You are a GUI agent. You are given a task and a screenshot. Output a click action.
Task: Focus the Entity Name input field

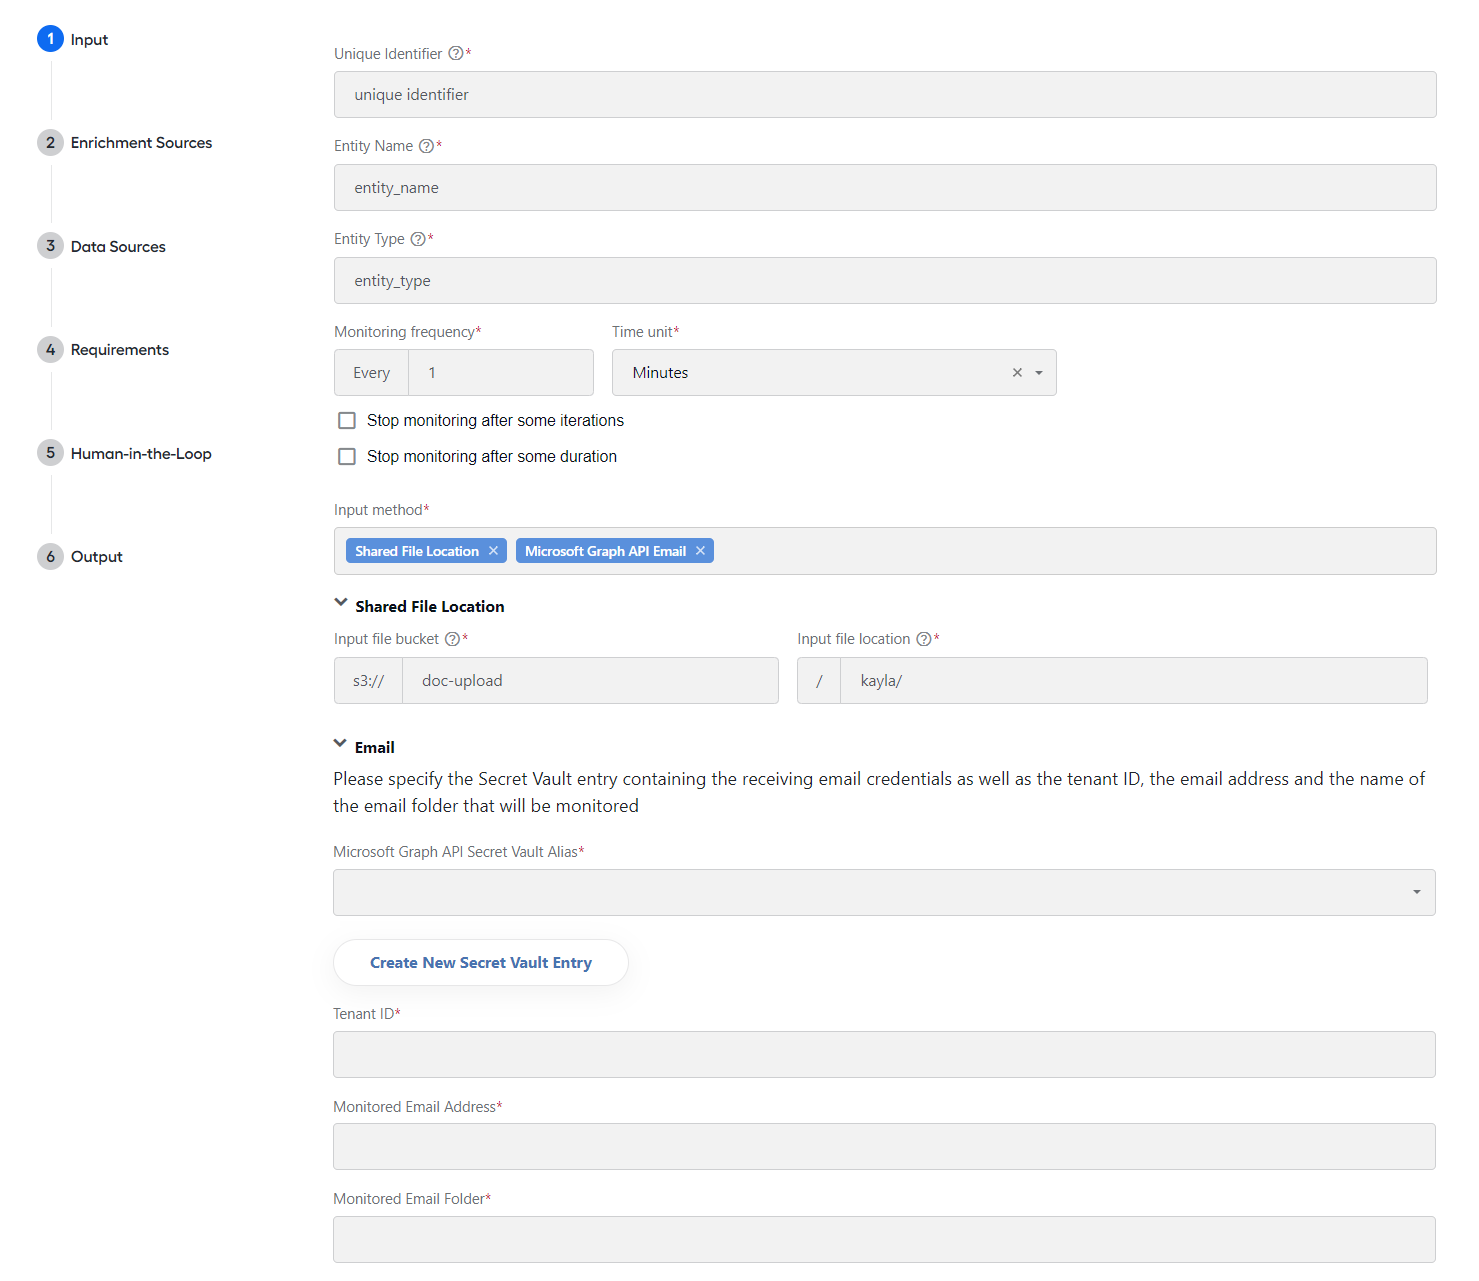pos(885,188)
